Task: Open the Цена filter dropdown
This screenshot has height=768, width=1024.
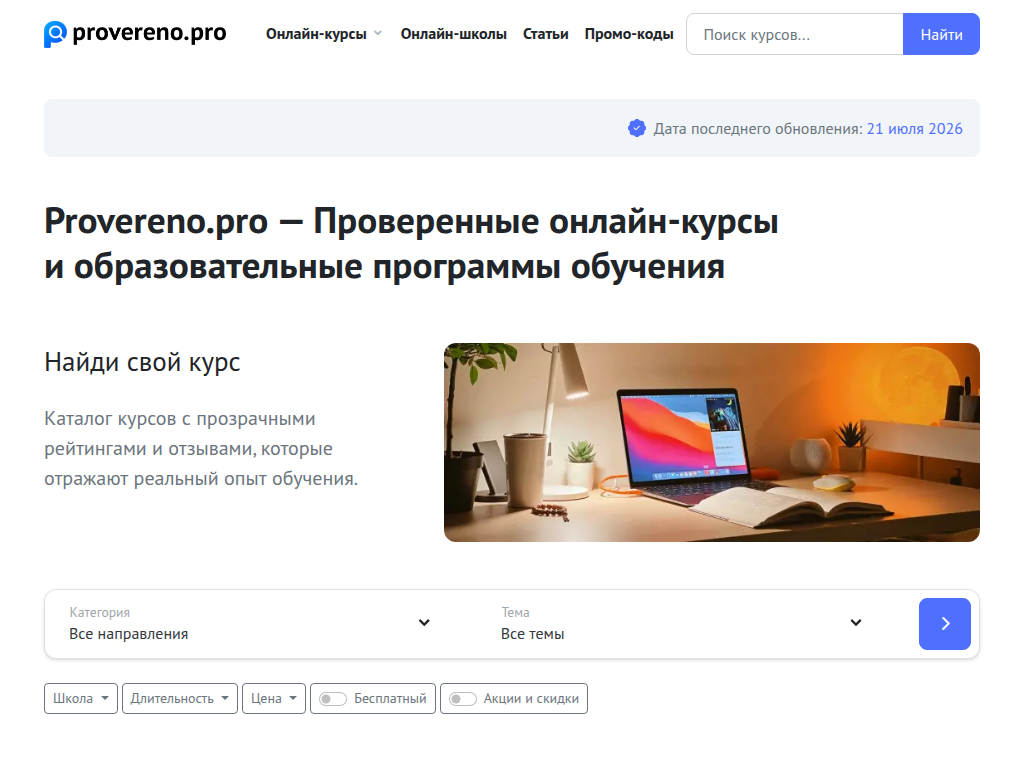Action: (x=274, y=698)
